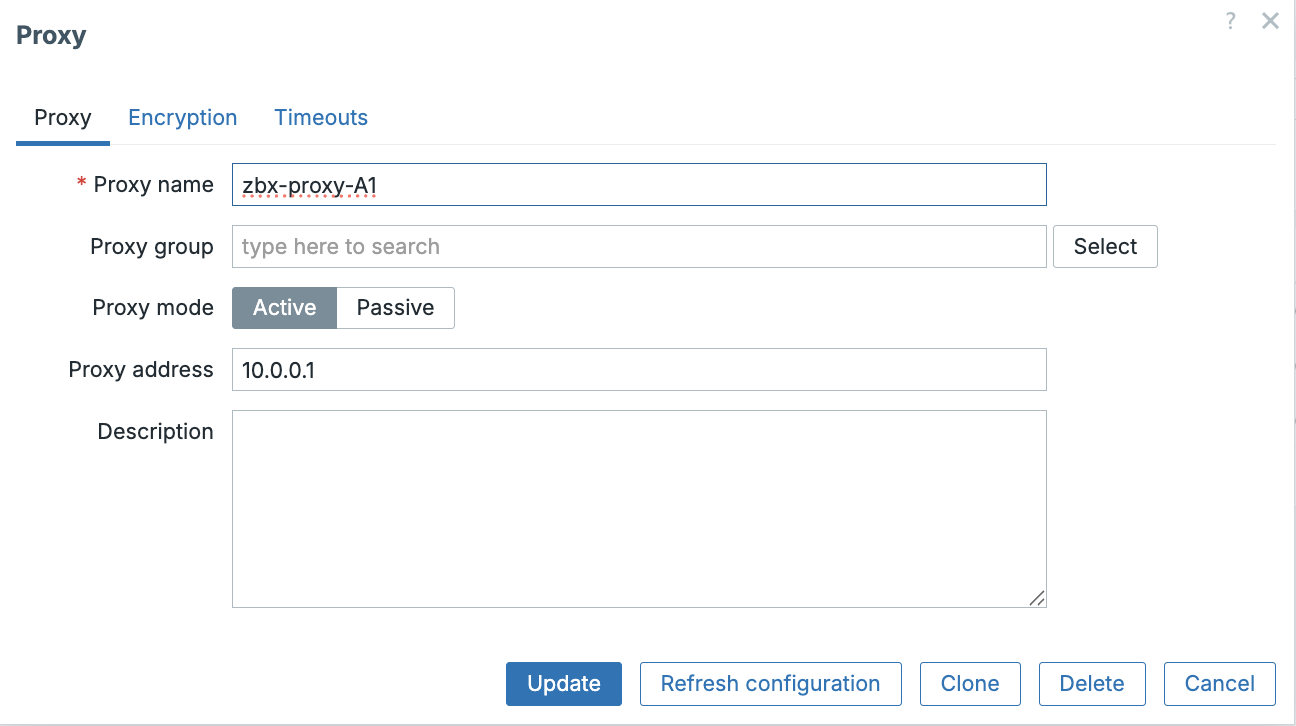Select the Proxy tab
1296x726 pixels.
click(x=62, y=117)
